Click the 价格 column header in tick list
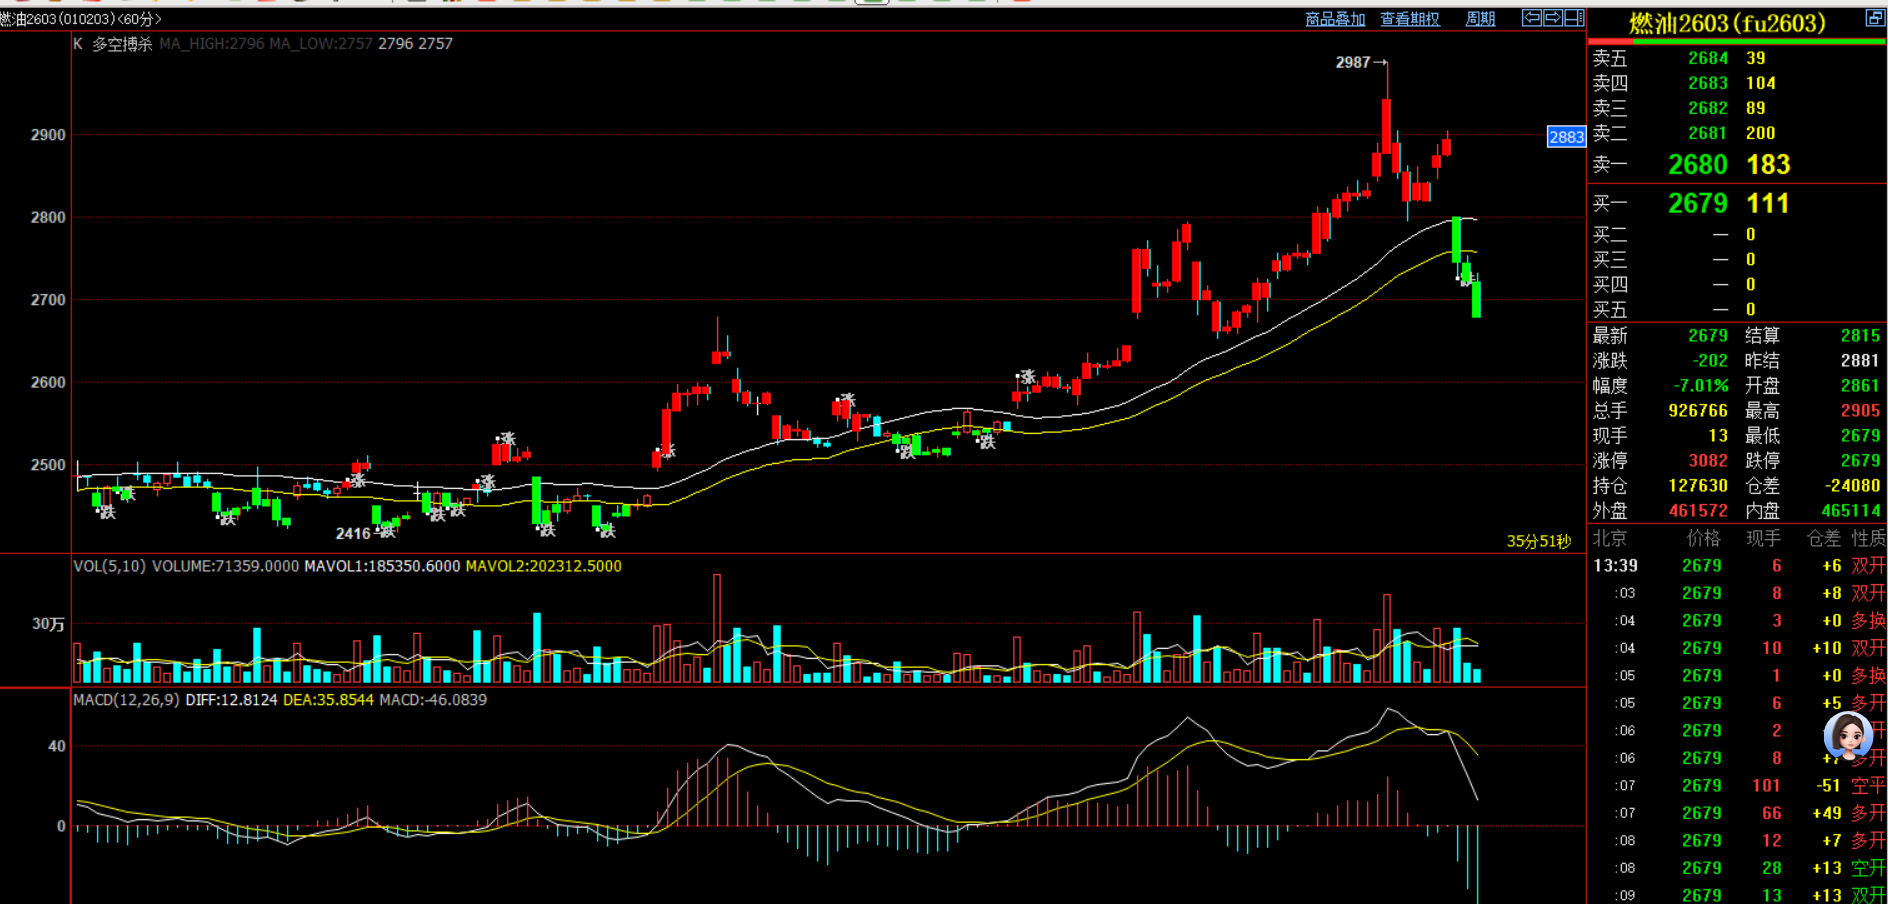The width and height of the screenshot is (1888, 904). 1704,539
